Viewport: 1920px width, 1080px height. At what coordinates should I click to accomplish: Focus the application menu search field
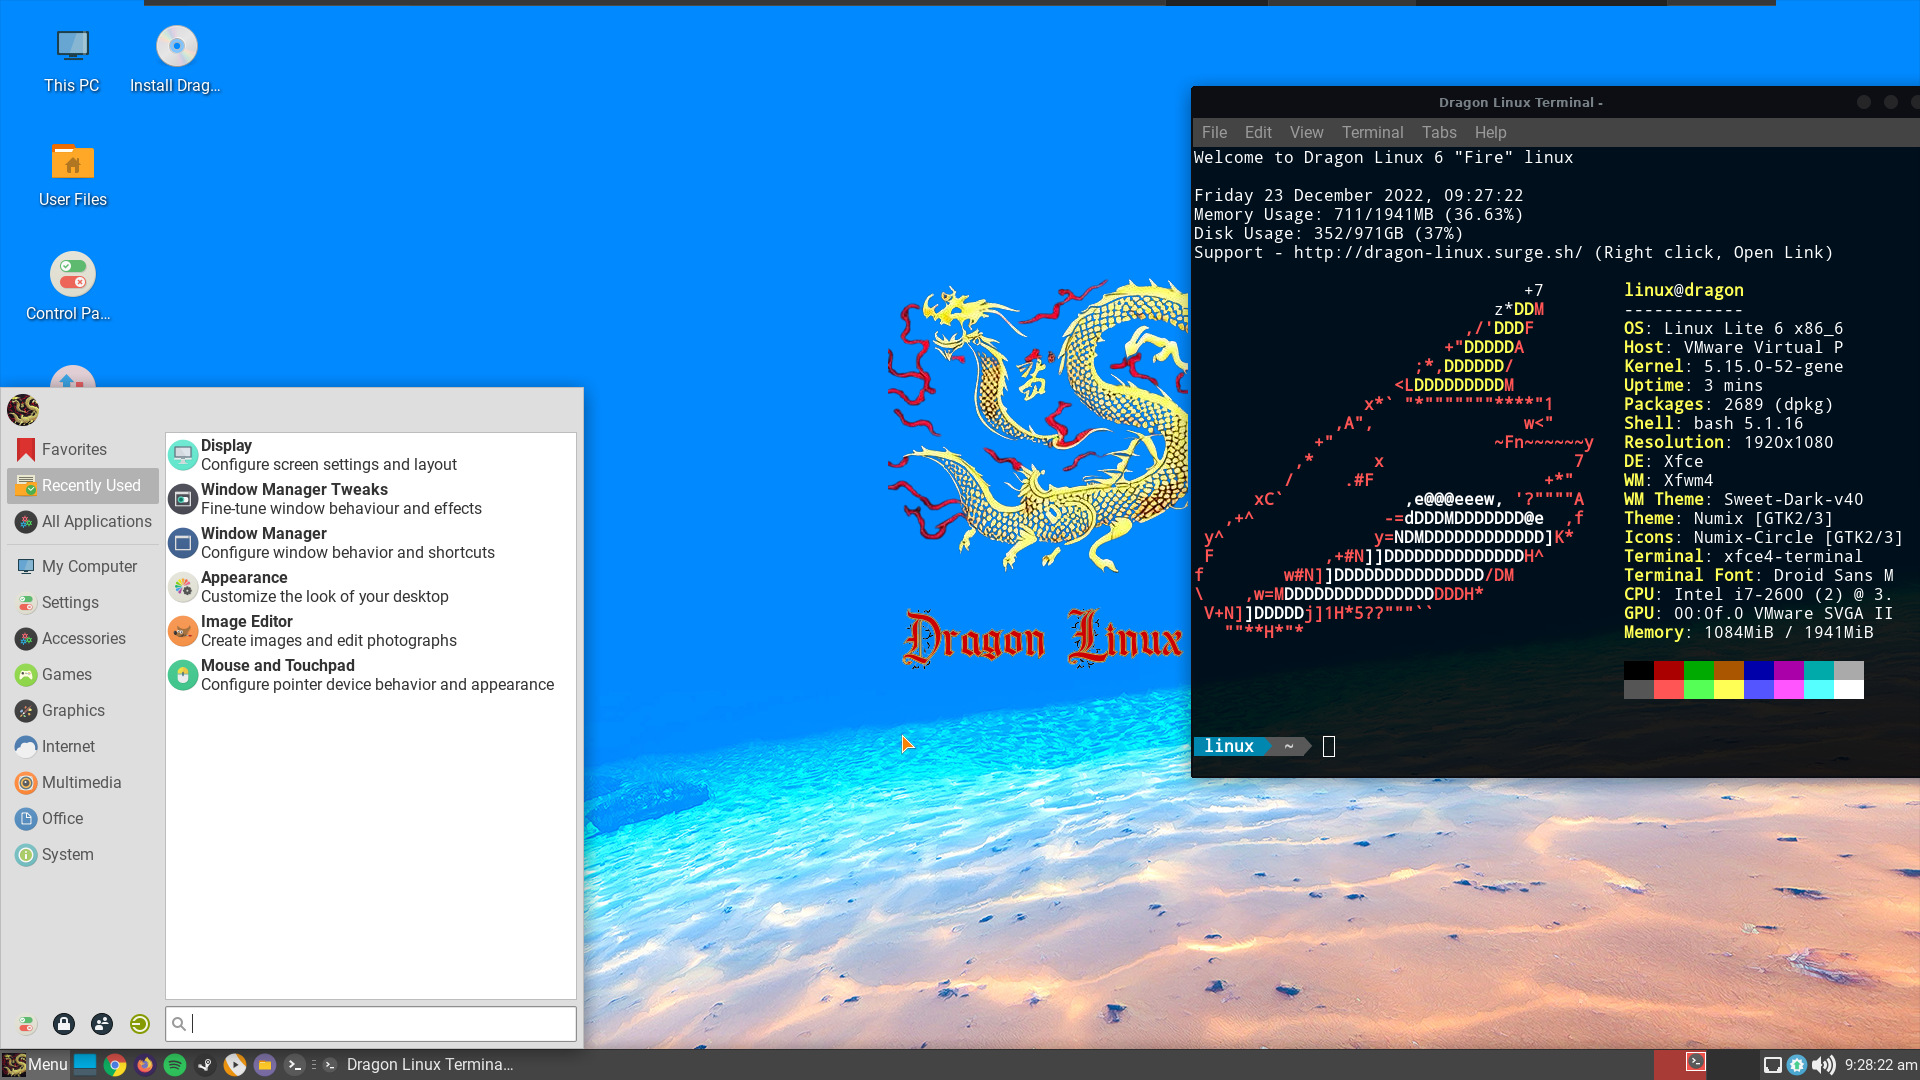(371, 1024)
